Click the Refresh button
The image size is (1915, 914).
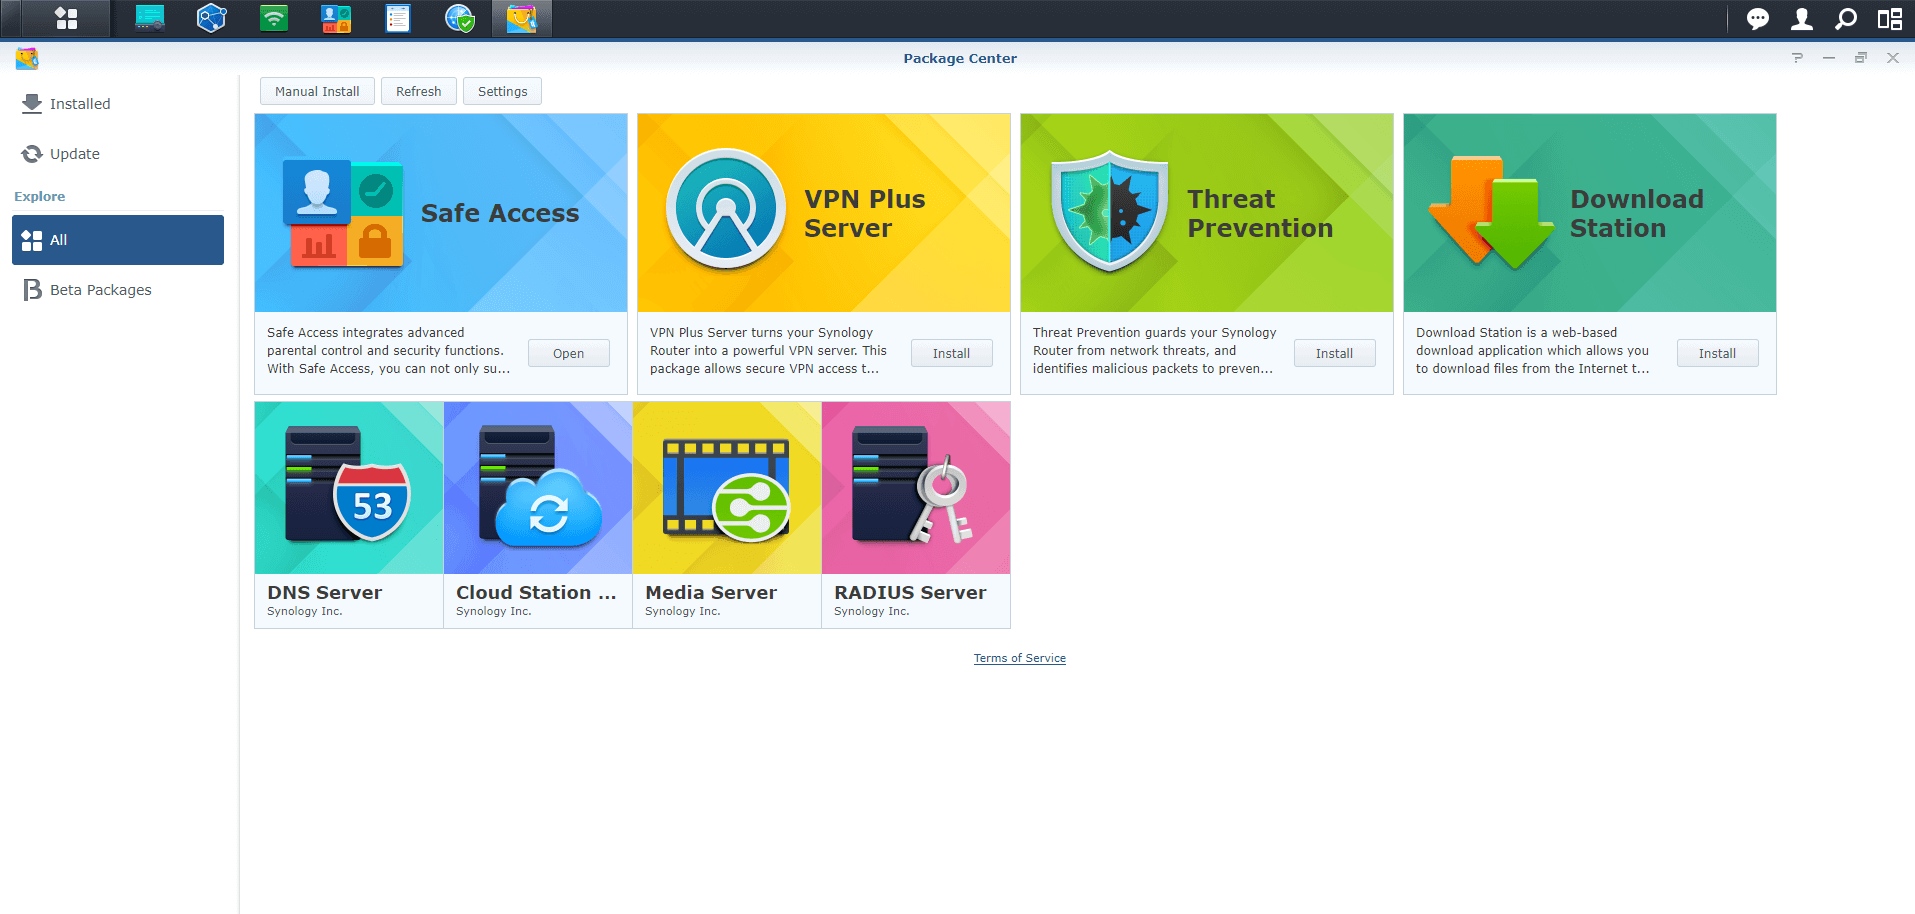pos(418,91)
